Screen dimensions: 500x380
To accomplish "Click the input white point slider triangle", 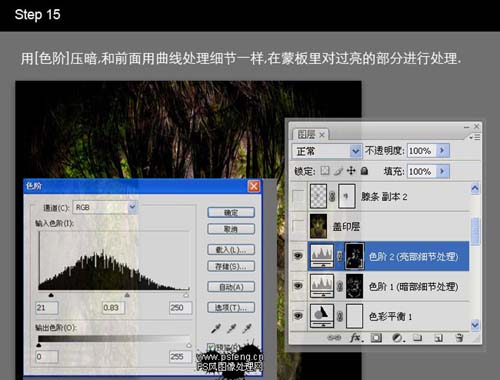I will coord(186,295).
